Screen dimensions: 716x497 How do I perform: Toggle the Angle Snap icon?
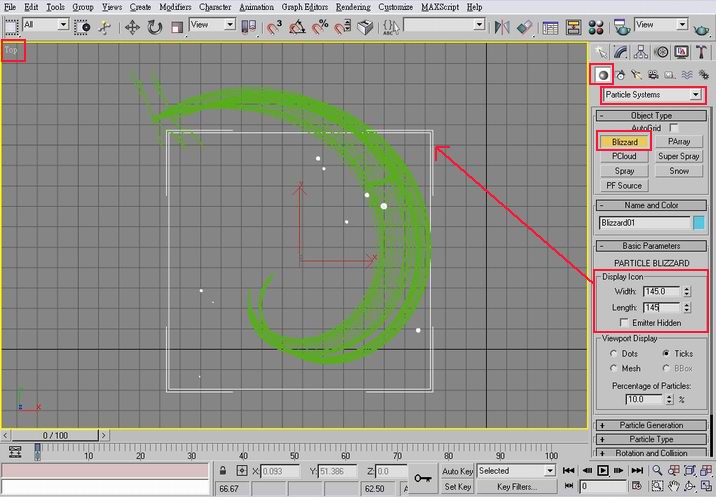tap(297, 27)
